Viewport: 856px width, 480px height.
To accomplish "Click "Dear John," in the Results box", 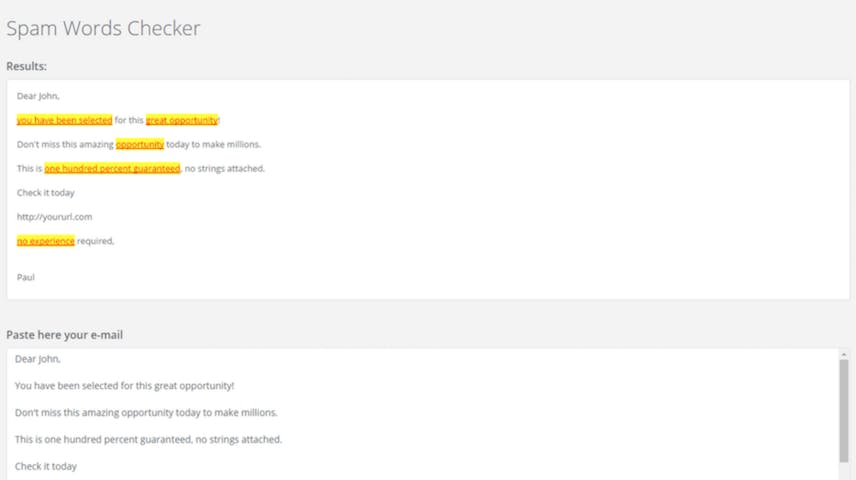I will pos(38,96).
